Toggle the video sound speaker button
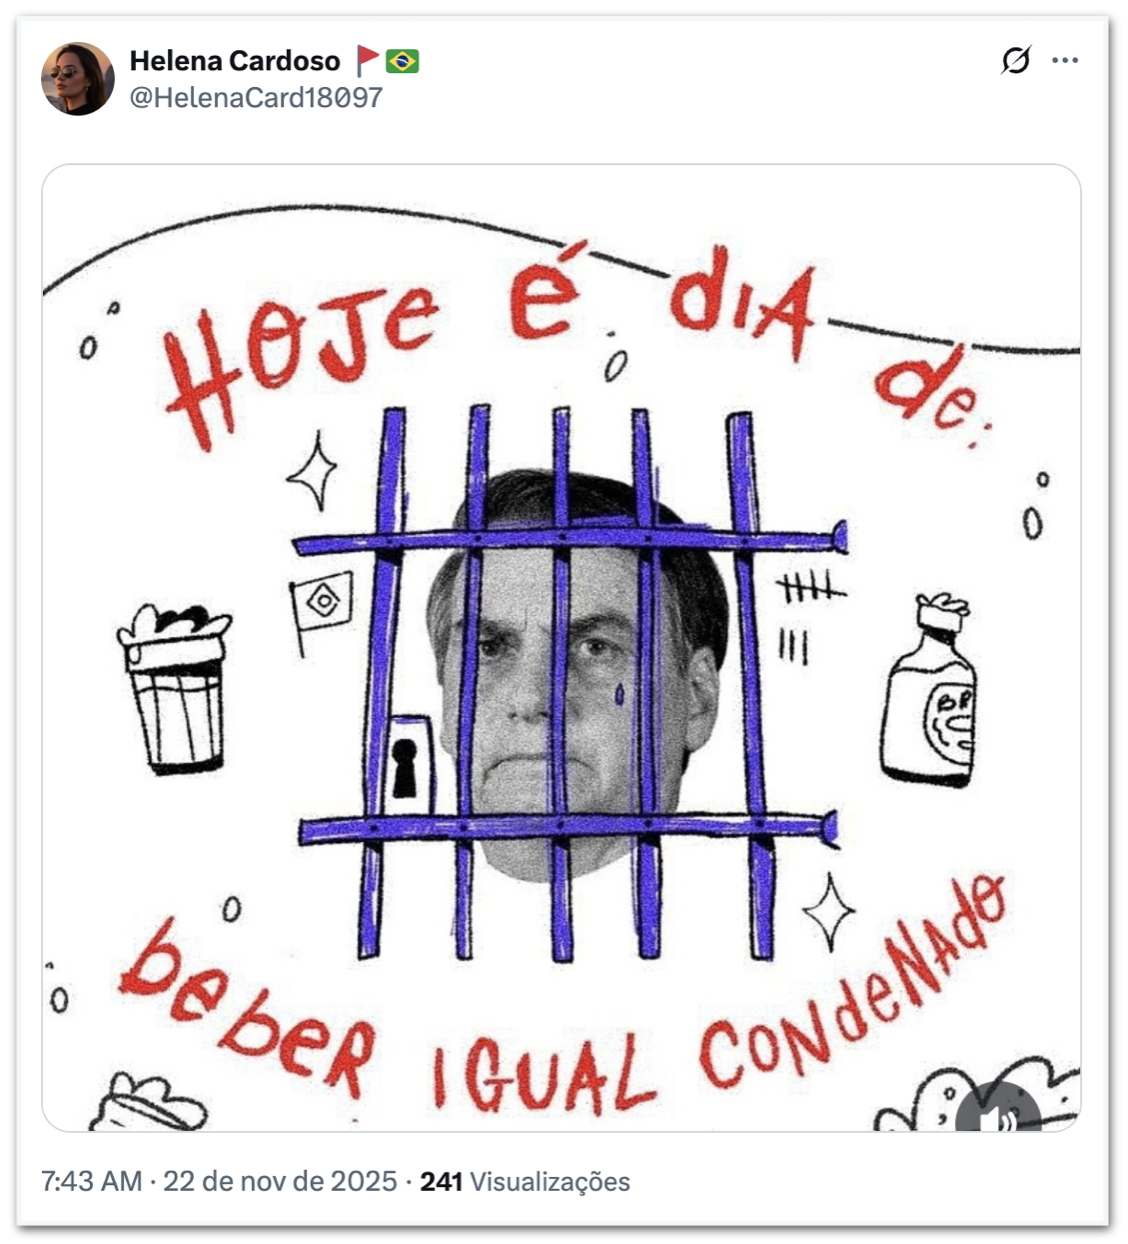Viewport: 1128px width, 1244px height. click(x=997, y=1117)
